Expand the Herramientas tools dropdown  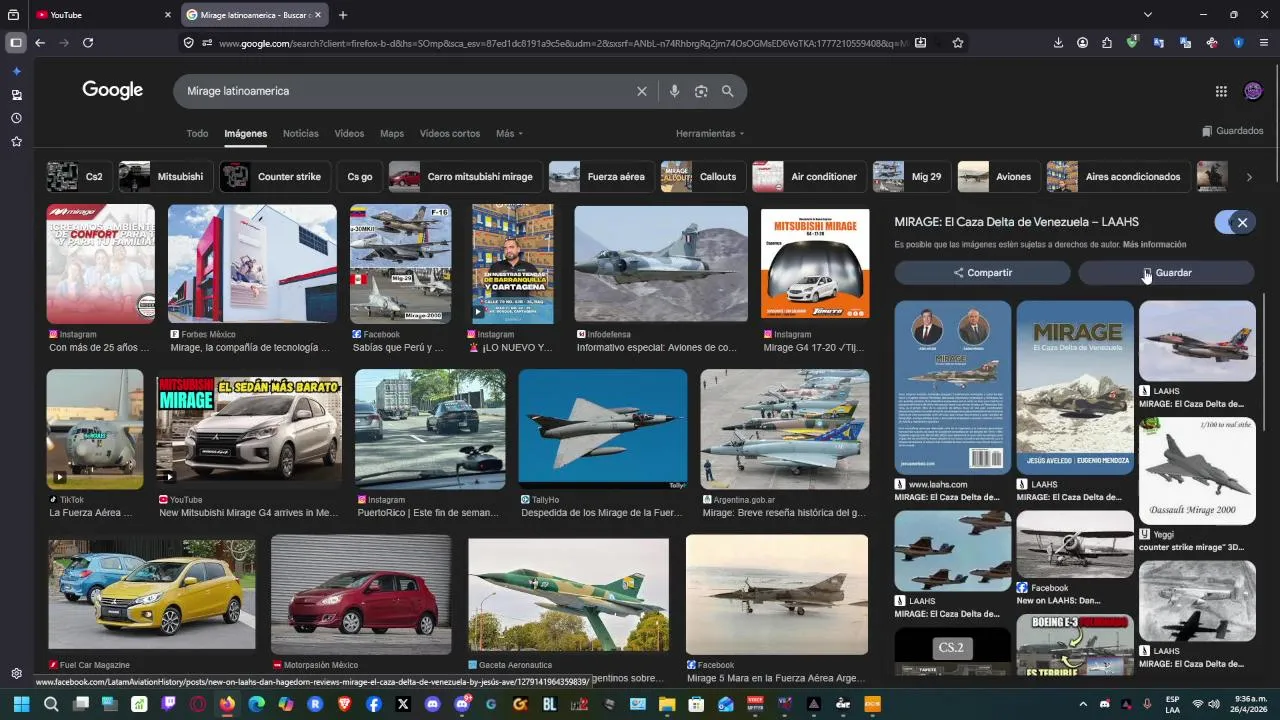(710, 134)
